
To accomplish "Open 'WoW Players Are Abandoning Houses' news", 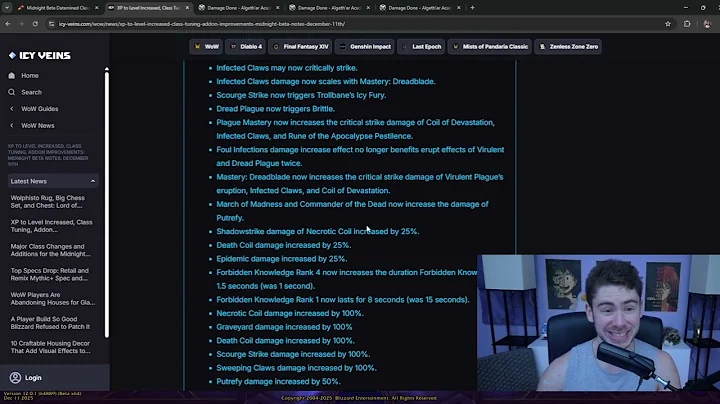I will click(x=53, y=298).
